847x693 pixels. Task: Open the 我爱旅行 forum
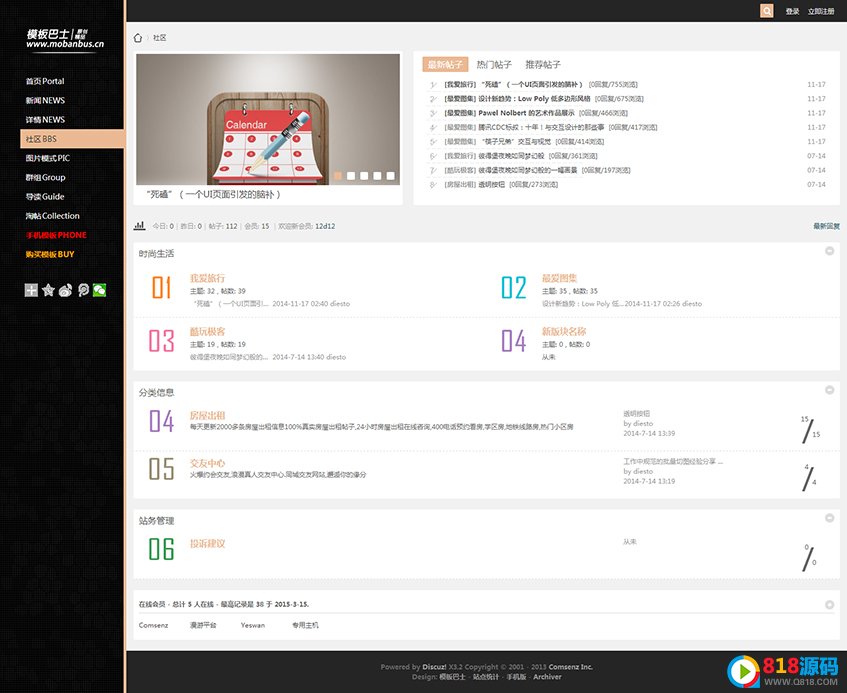207,278
